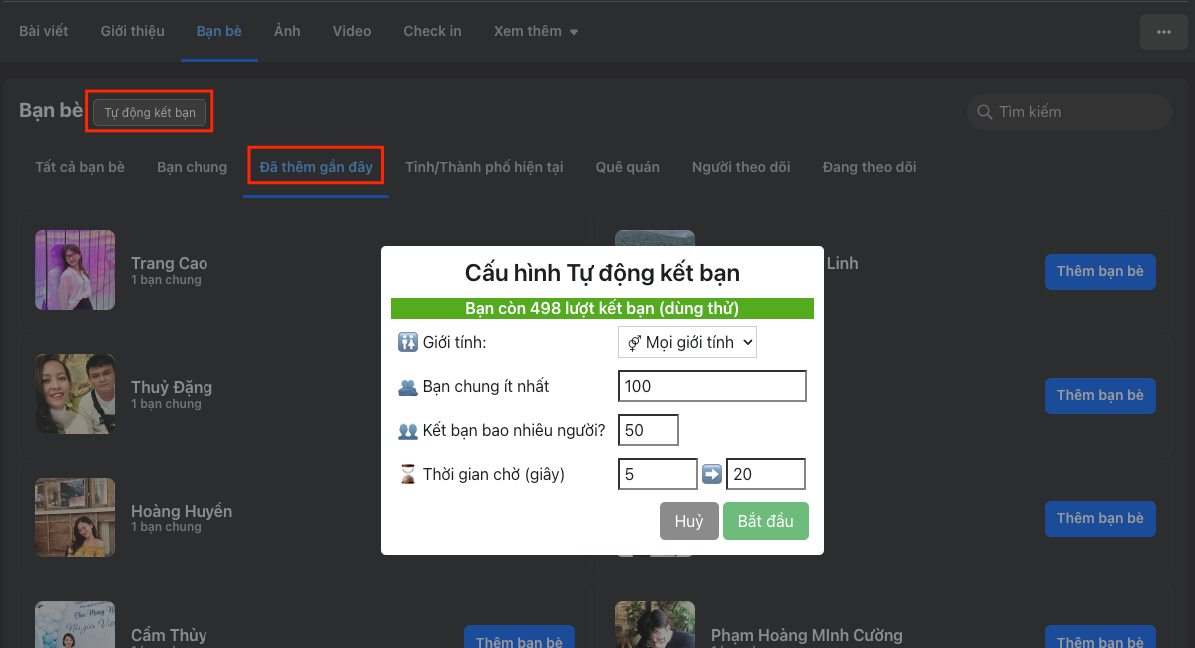Click the maximum wait time field showing 20
This screenshot has height=648, width=1195.
(x=766, y=474)
